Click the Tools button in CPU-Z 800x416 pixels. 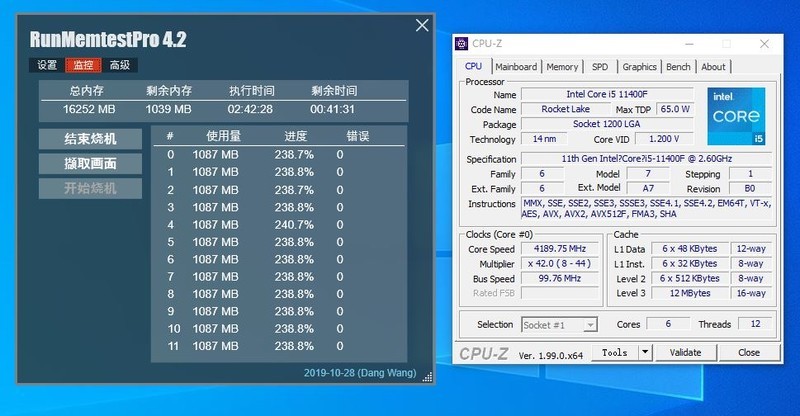615,353
